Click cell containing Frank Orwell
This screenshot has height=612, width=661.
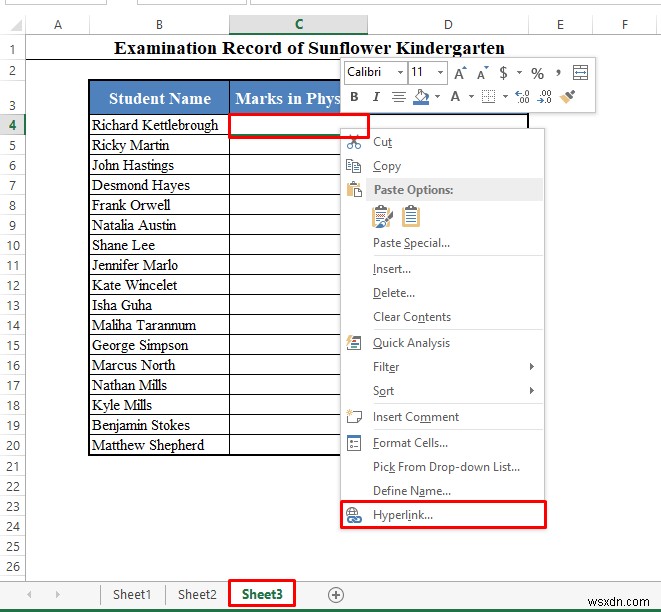pyautogui.click(x=159, y=205)
